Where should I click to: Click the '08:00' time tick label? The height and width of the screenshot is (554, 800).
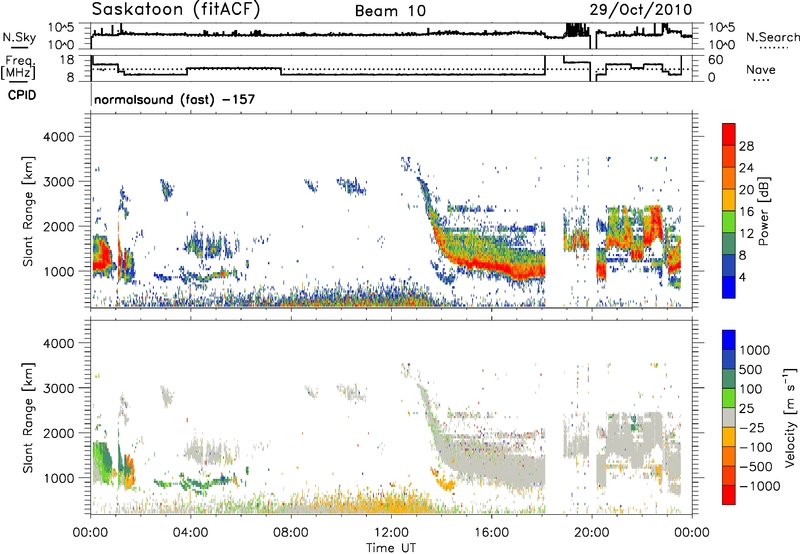(290, 533)
